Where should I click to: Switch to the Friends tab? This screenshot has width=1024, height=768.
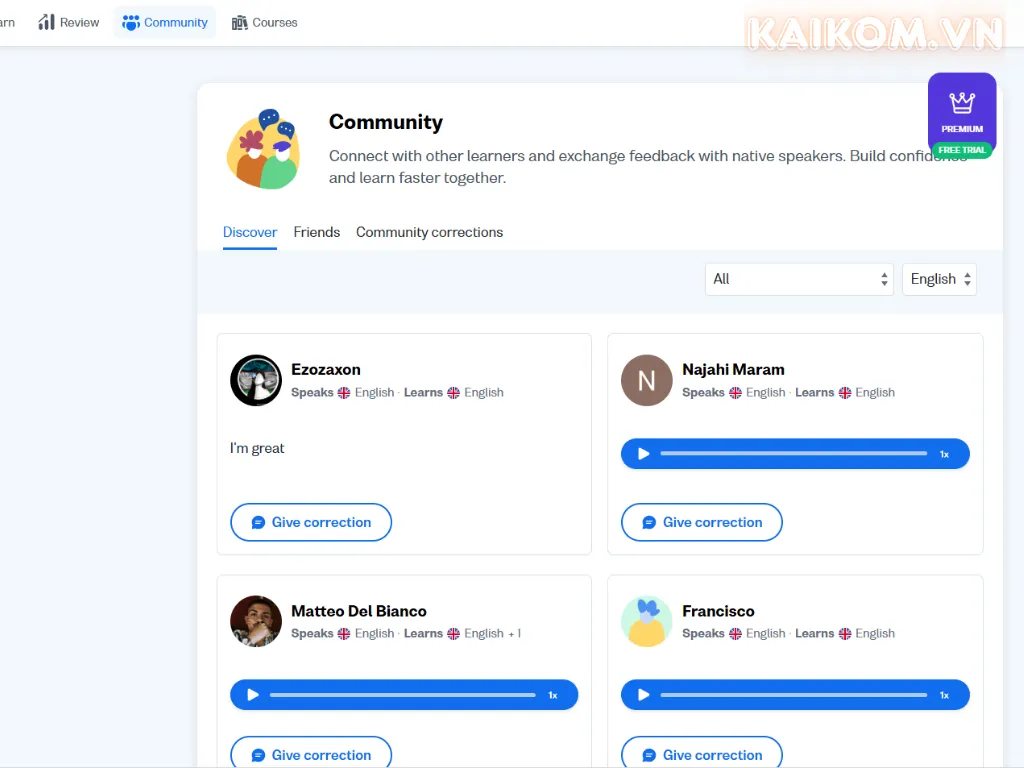tap(317, 232)
